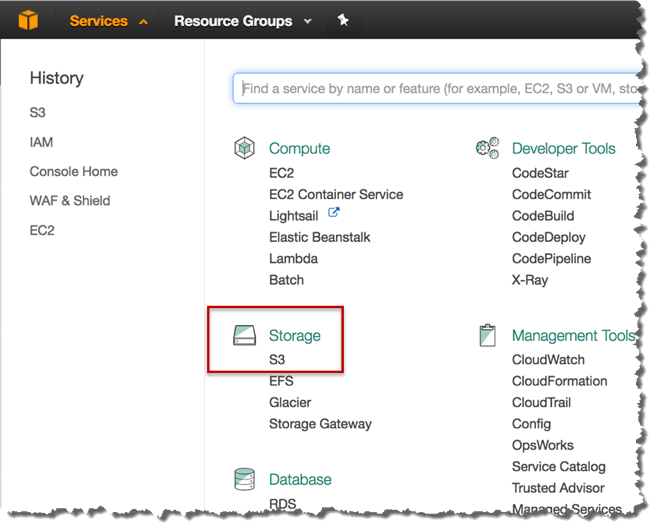
Task: Click the Database category heading
Action: 300,479
